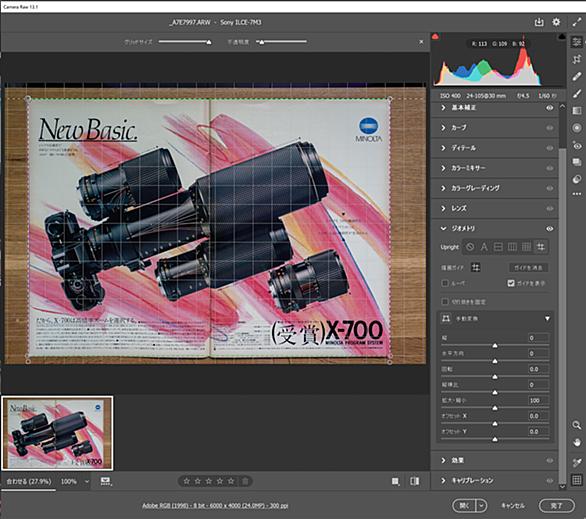Select the Upright Auto (A) mode

click(484, 247)
